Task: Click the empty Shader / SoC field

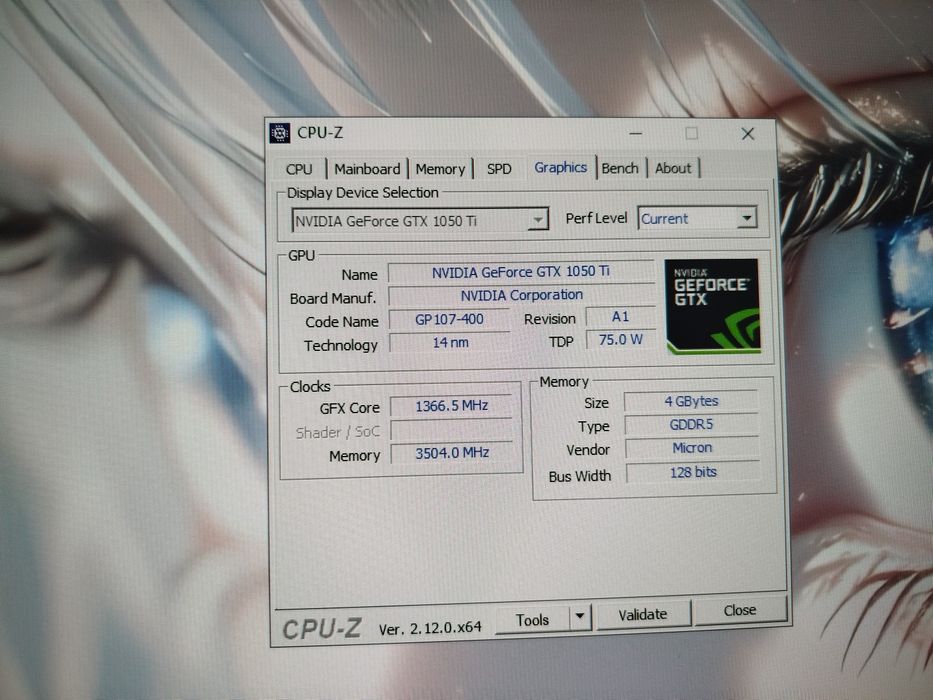Action: point(452,430)
